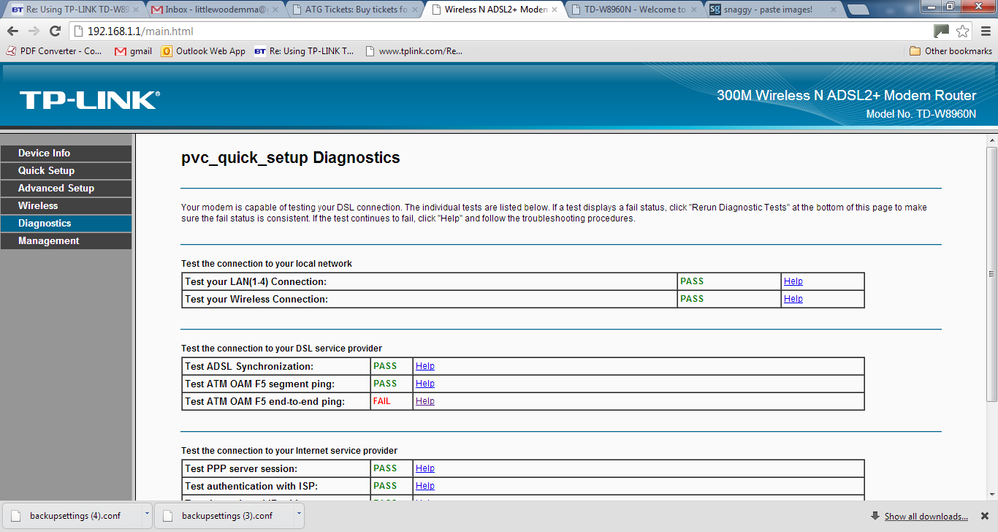Click Help for ADSL Synchronization test
The width and height of the screenshot is (998, 532).
(425, 366)
